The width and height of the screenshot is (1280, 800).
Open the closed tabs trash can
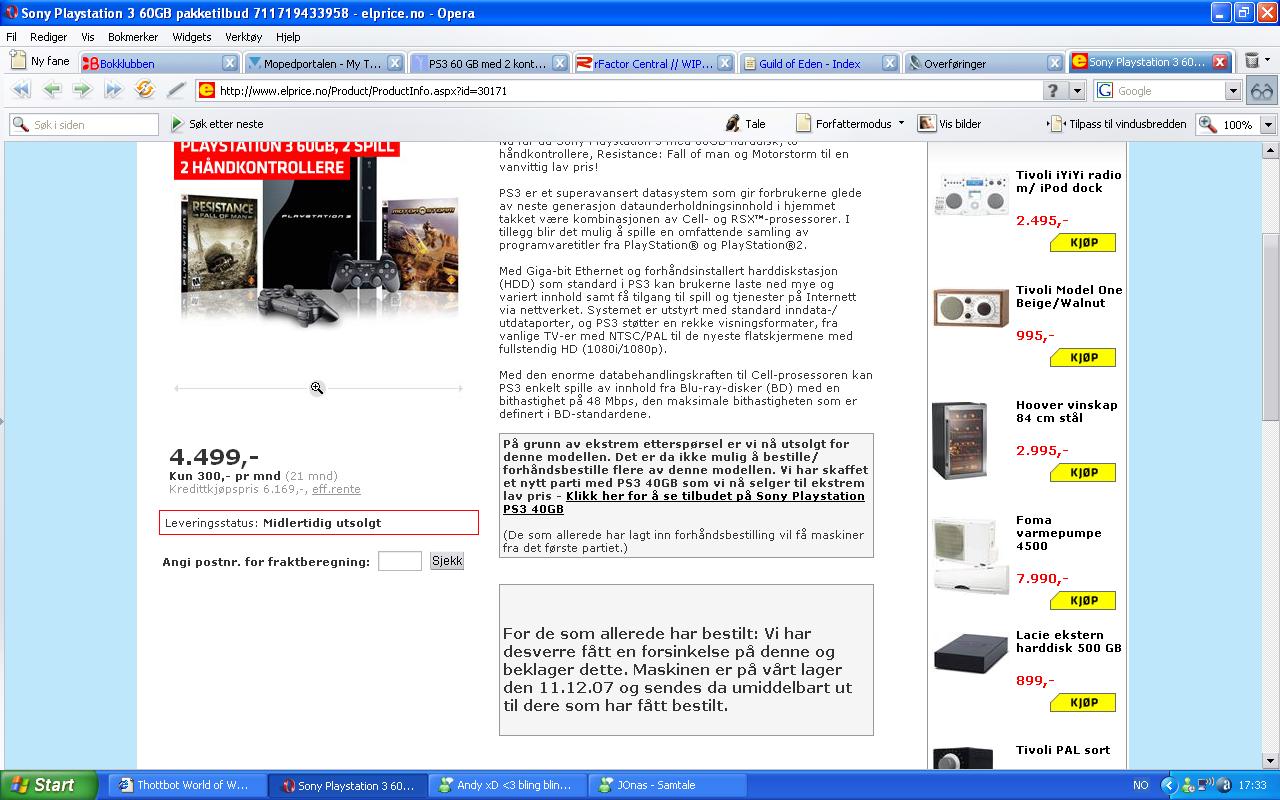coord(1252,61)
